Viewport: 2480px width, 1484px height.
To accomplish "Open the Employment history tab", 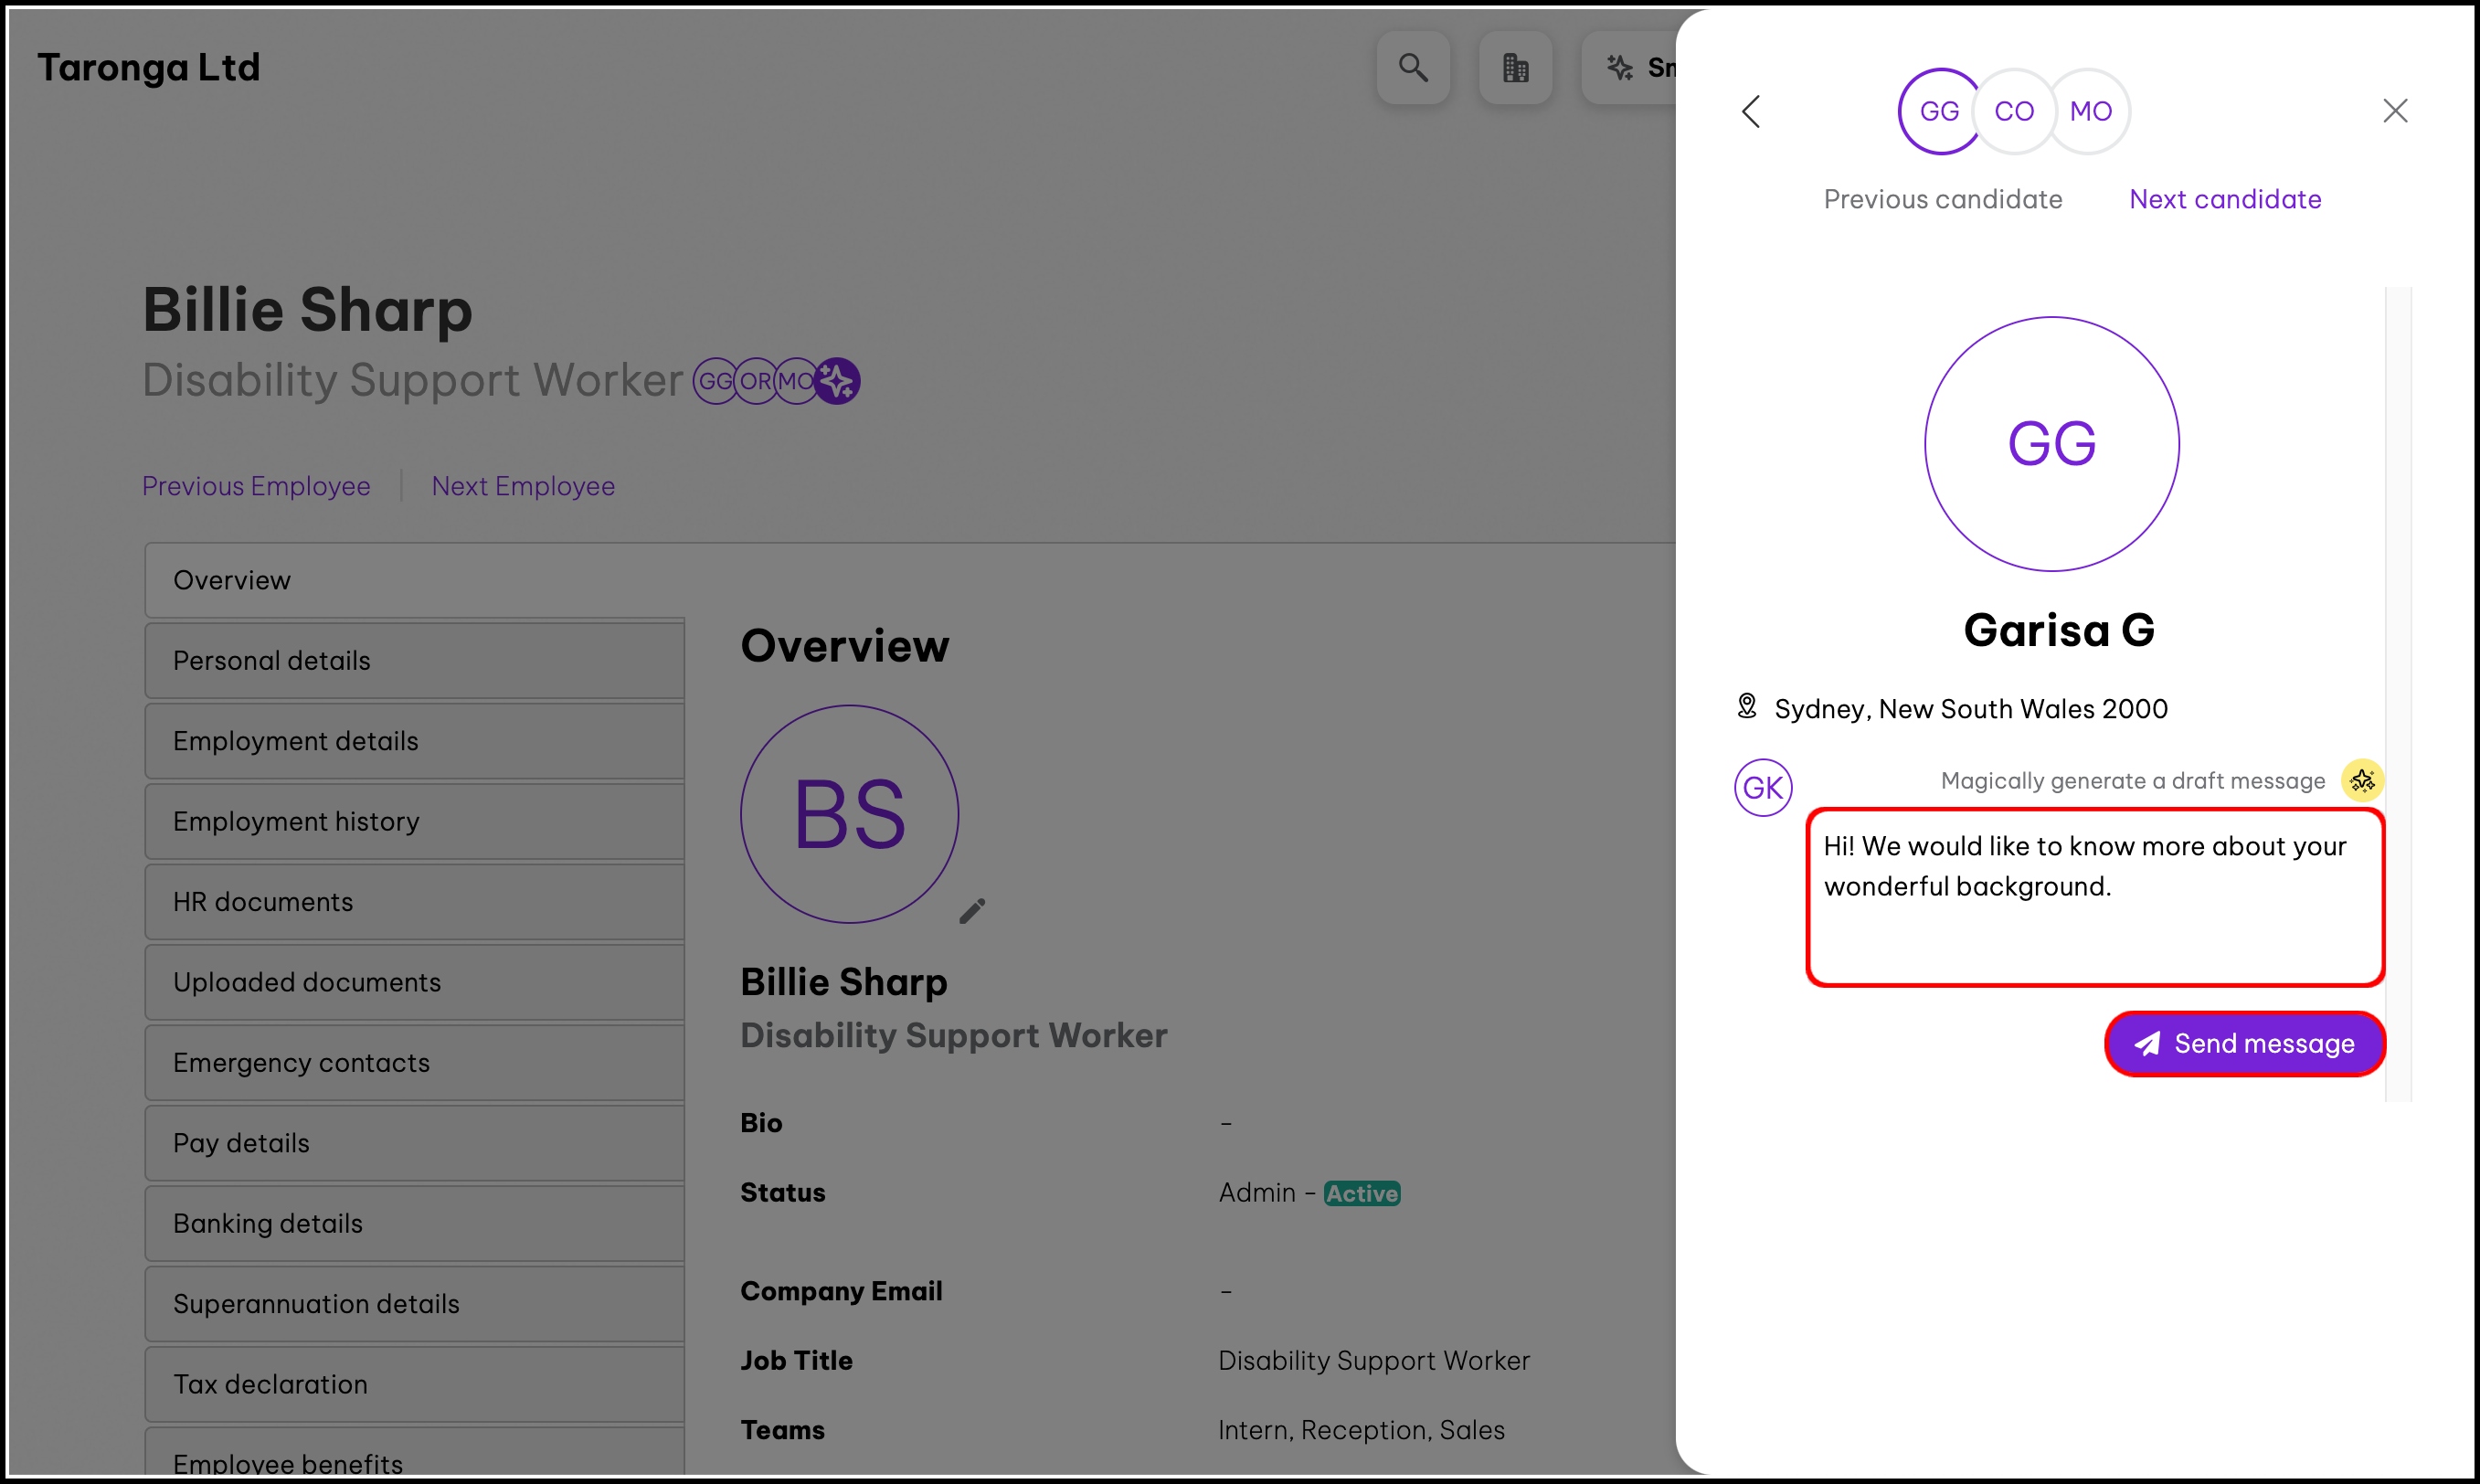I will [414, 821].
